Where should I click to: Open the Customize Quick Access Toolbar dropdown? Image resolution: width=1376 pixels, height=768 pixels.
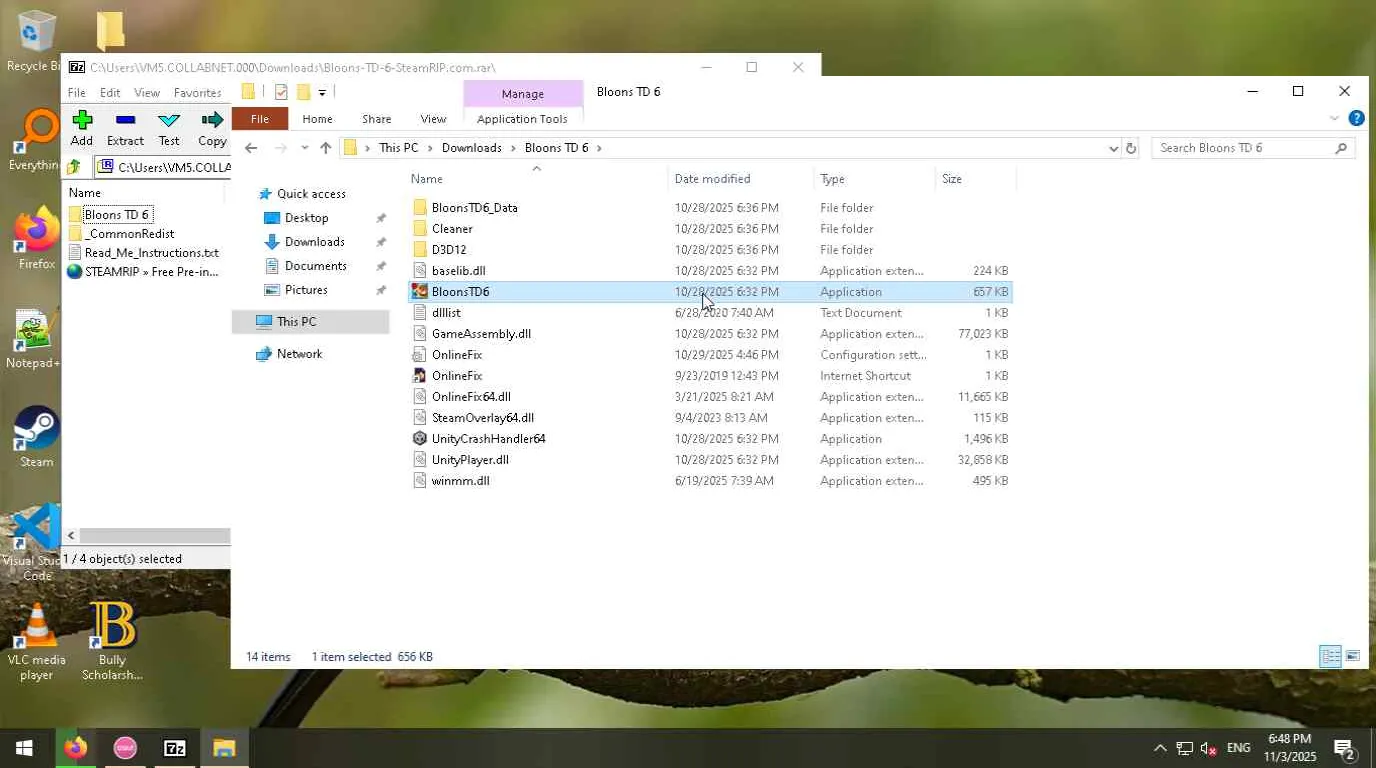tap(322, 93)
